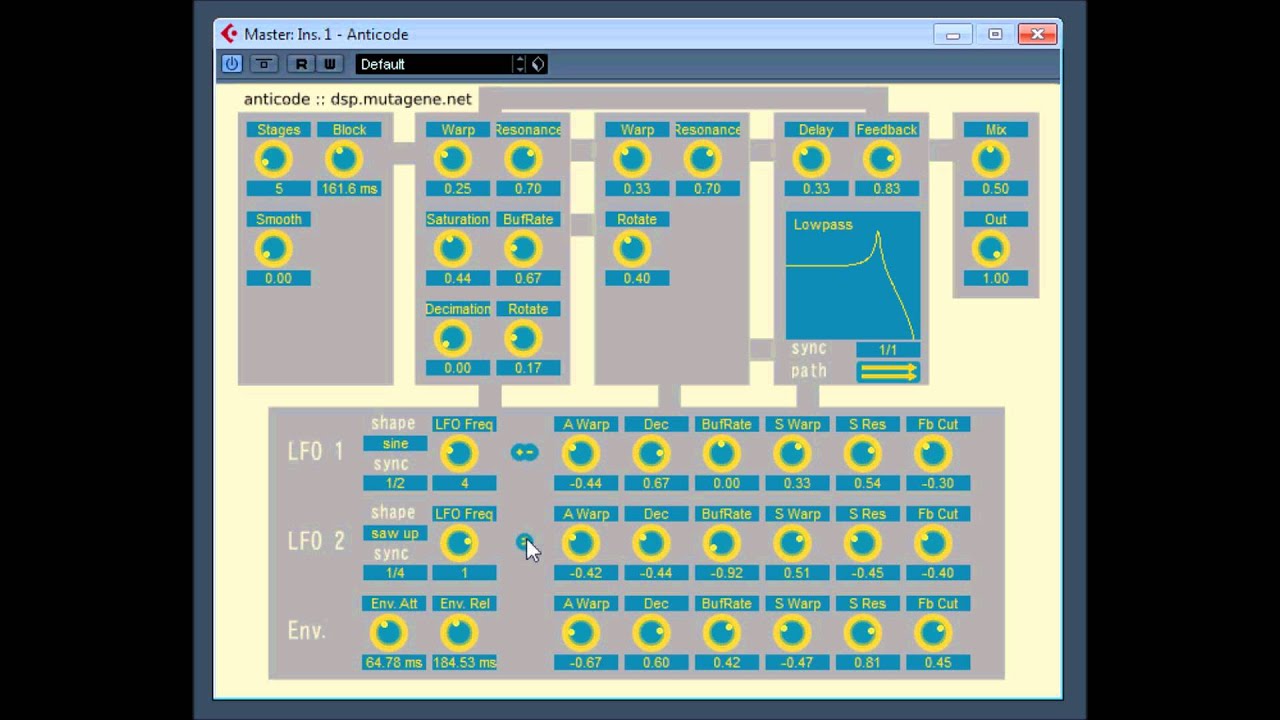Turn Env. row Fb Cut knob

pyautogui.click(x=933, y=633)
